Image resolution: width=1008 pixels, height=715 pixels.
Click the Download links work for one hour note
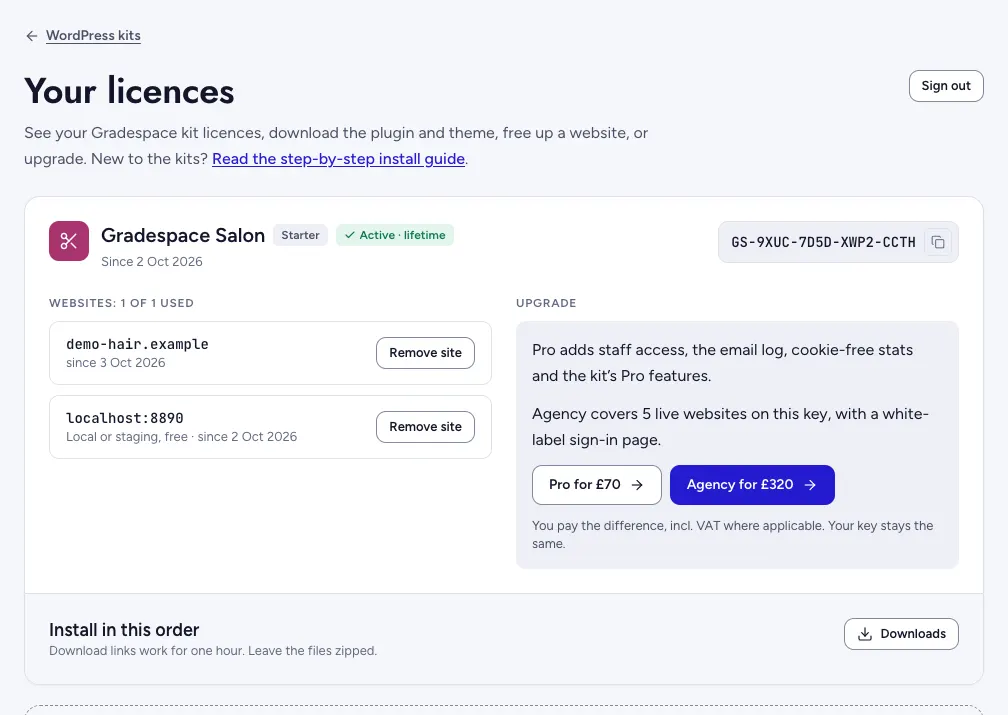[213, 651]
